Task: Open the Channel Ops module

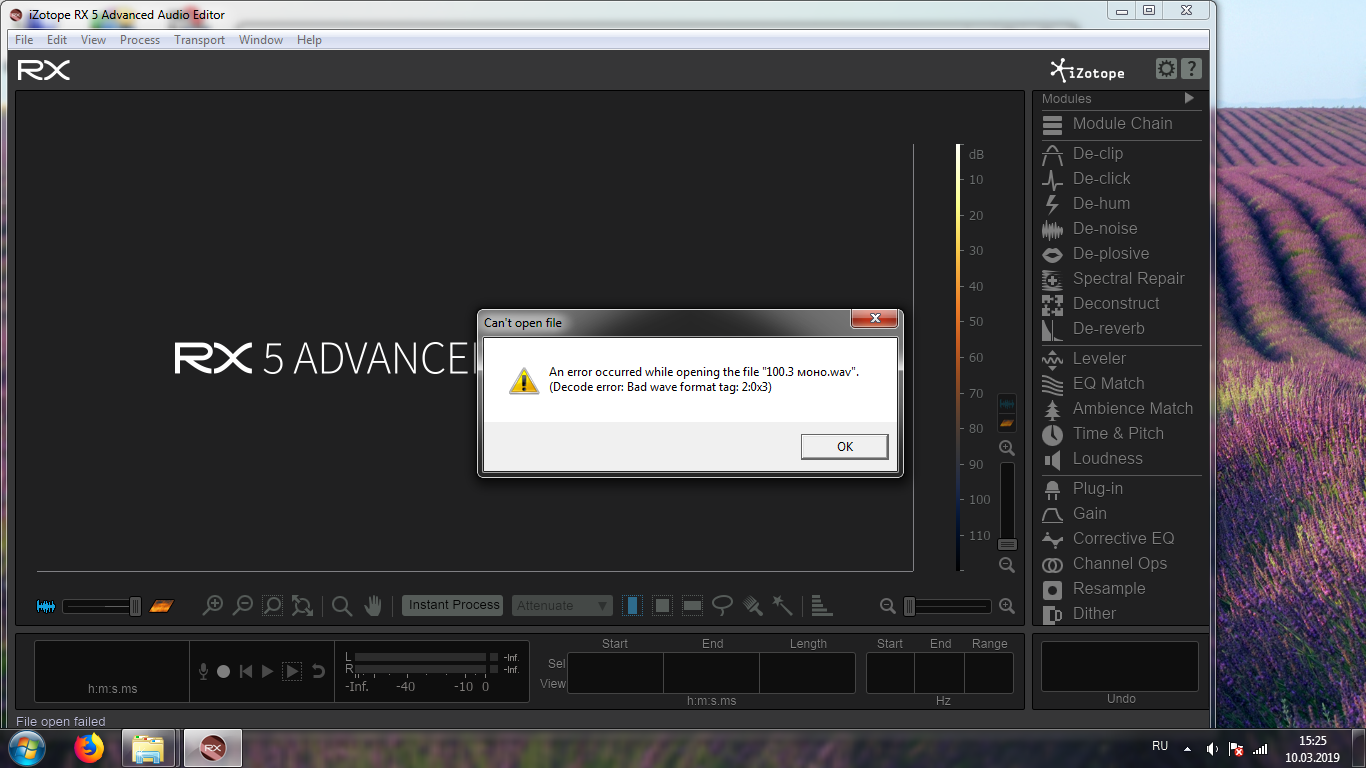Action: coord(1120,564)
